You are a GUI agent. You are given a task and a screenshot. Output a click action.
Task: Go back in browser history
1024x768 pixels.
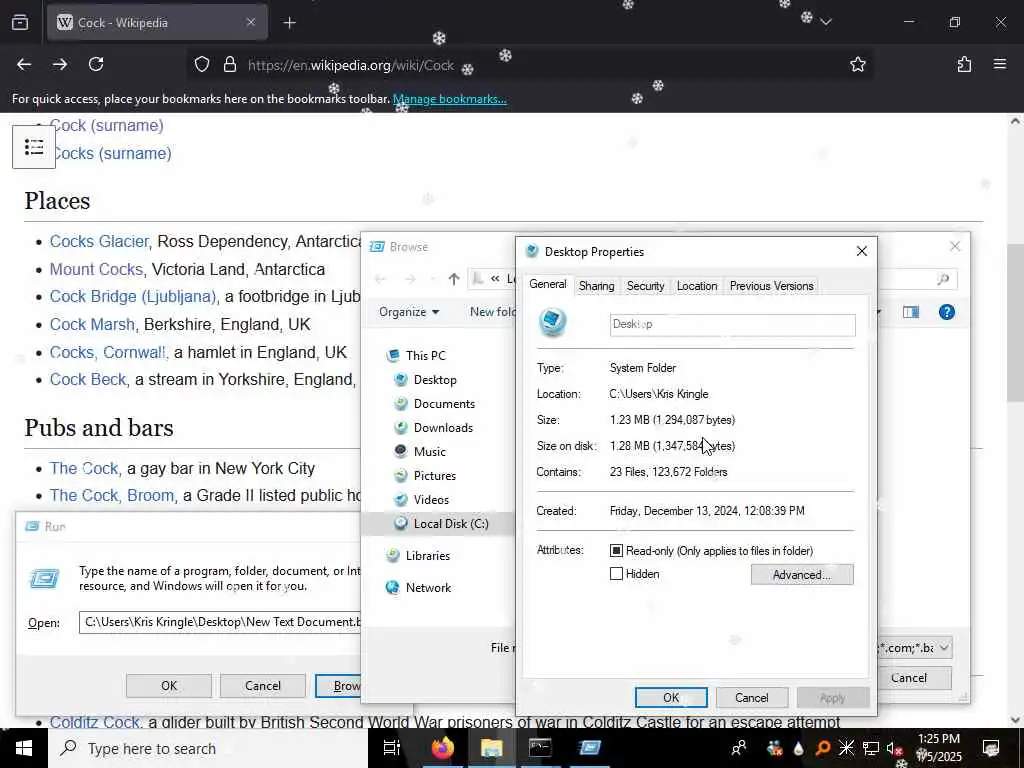click(24, 64)
